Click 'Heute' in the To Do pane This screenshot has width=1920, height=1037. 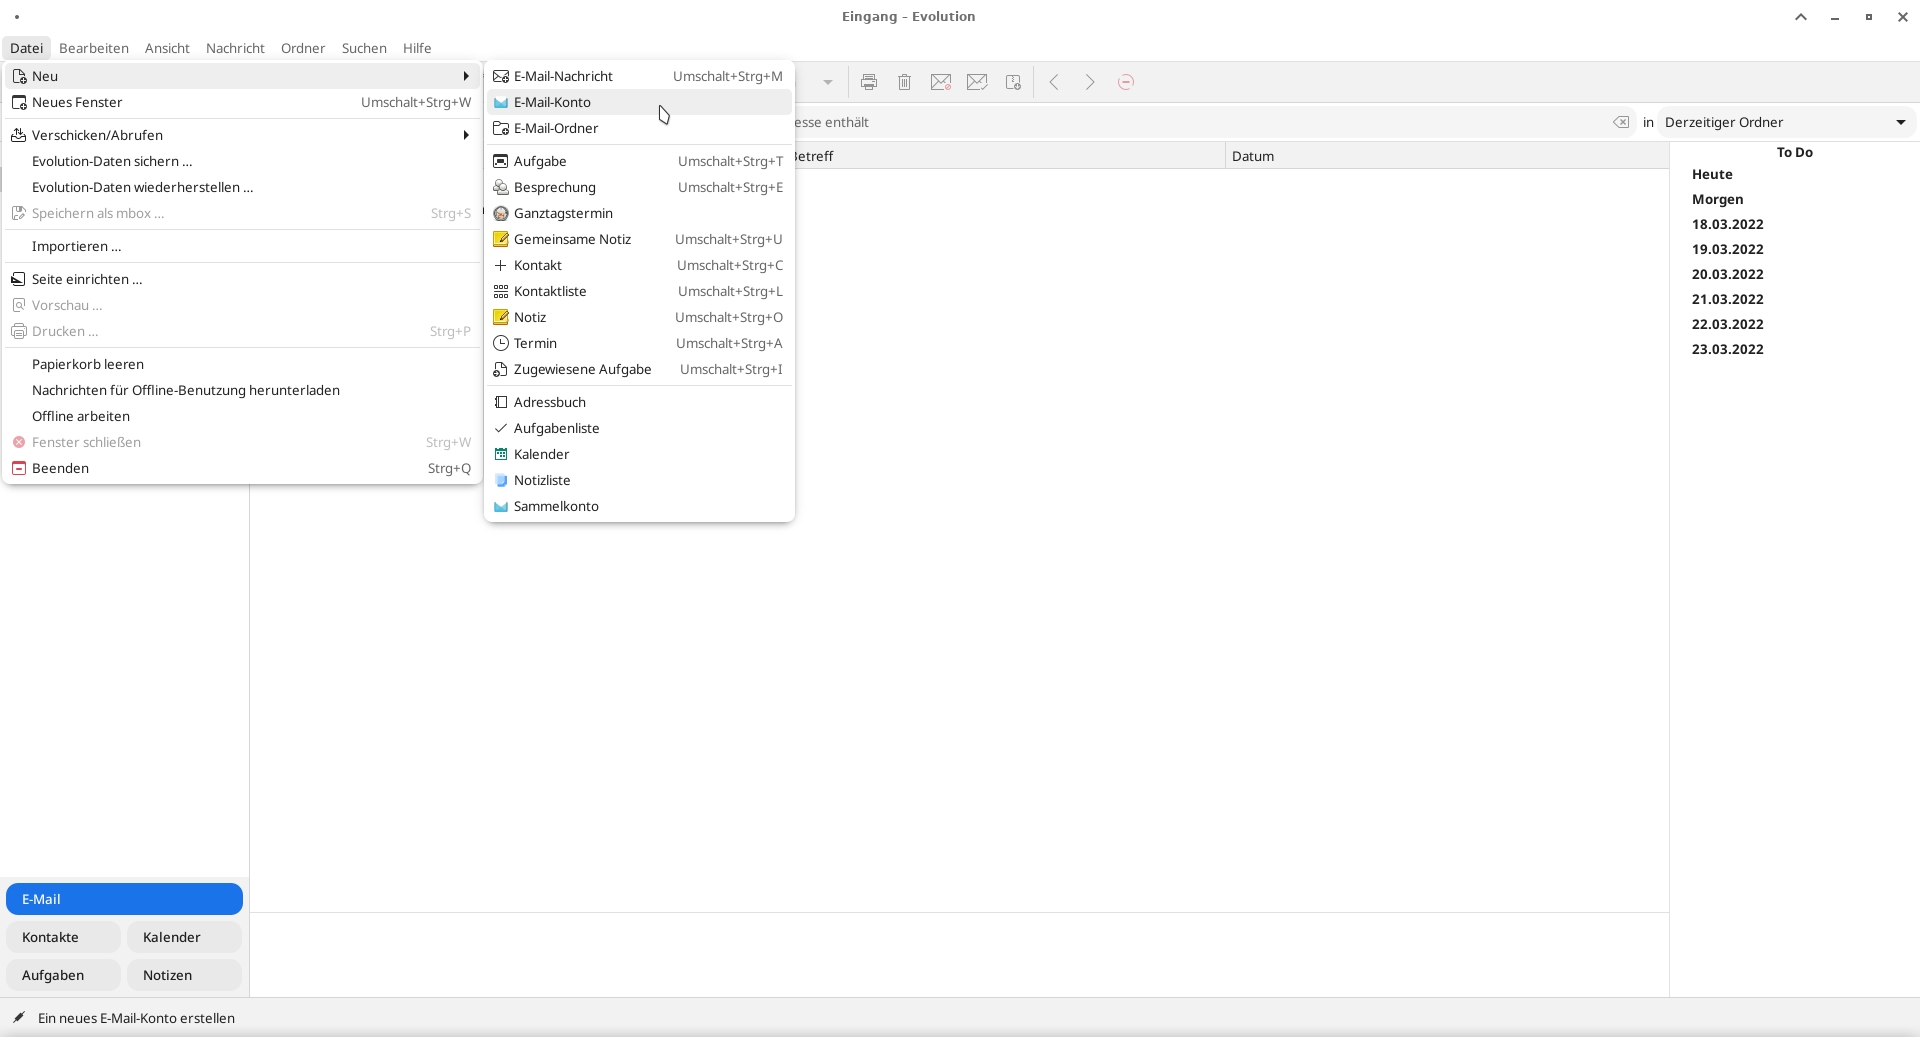(1712, 174)
